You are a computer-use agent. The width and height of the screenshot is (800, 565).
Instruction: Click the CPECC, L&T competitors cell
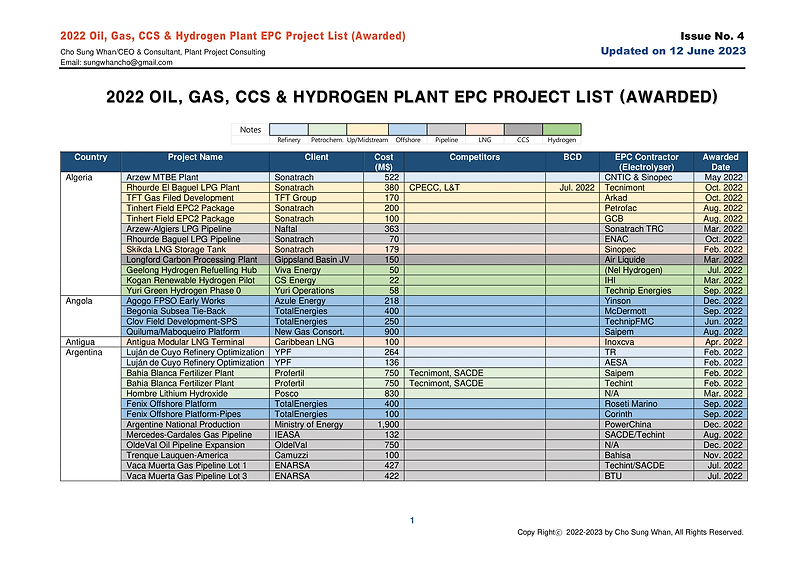474,187
